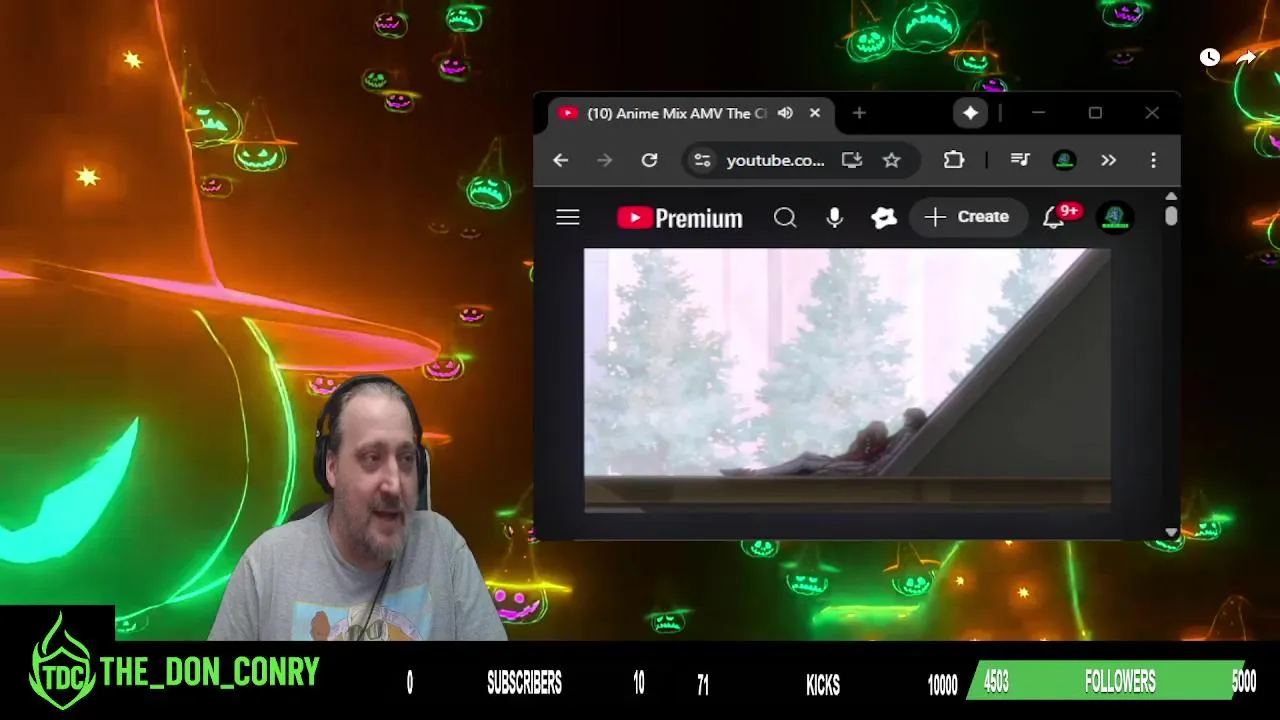Open the media control icon in toolbar
Image resolution: width=1280 pixels, height=720 pixels.
pos(1020,160)
